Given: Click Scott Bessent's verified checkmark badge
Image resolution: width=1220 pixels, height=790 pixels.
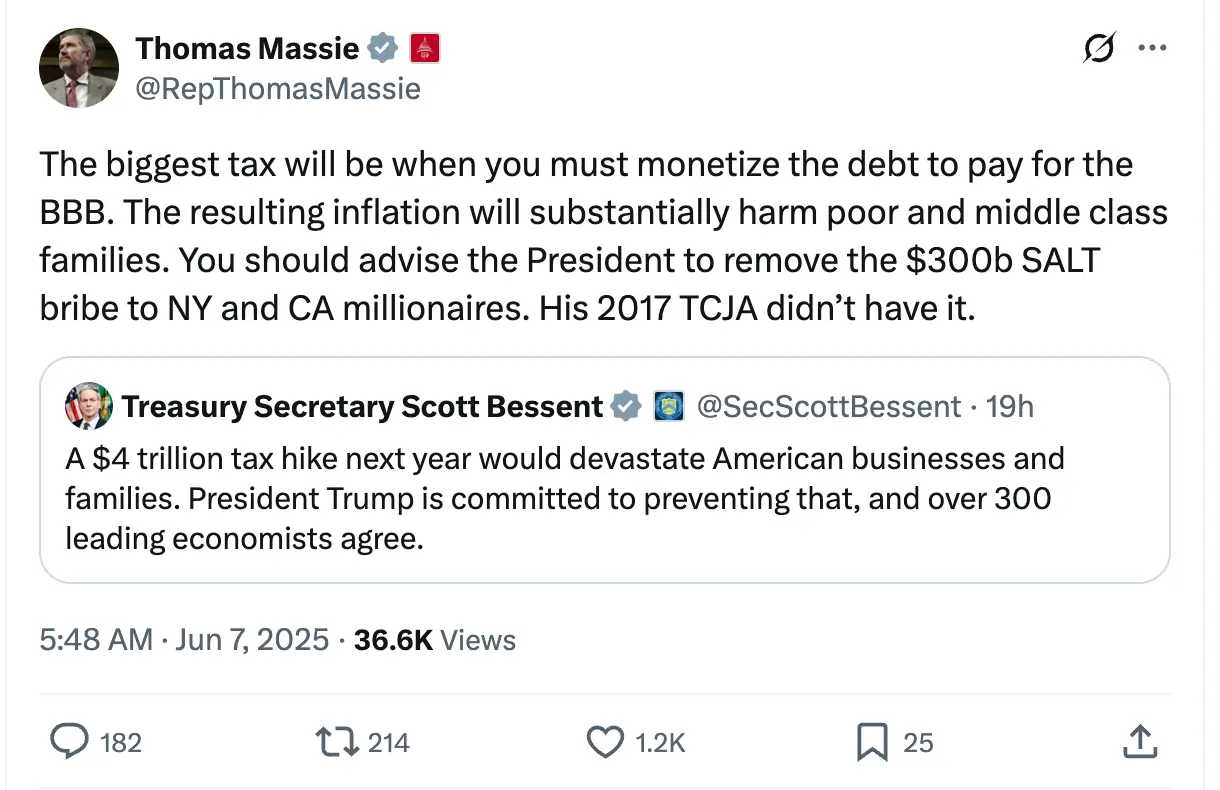Looking at the screenshot, I should [x=626, y=407].
